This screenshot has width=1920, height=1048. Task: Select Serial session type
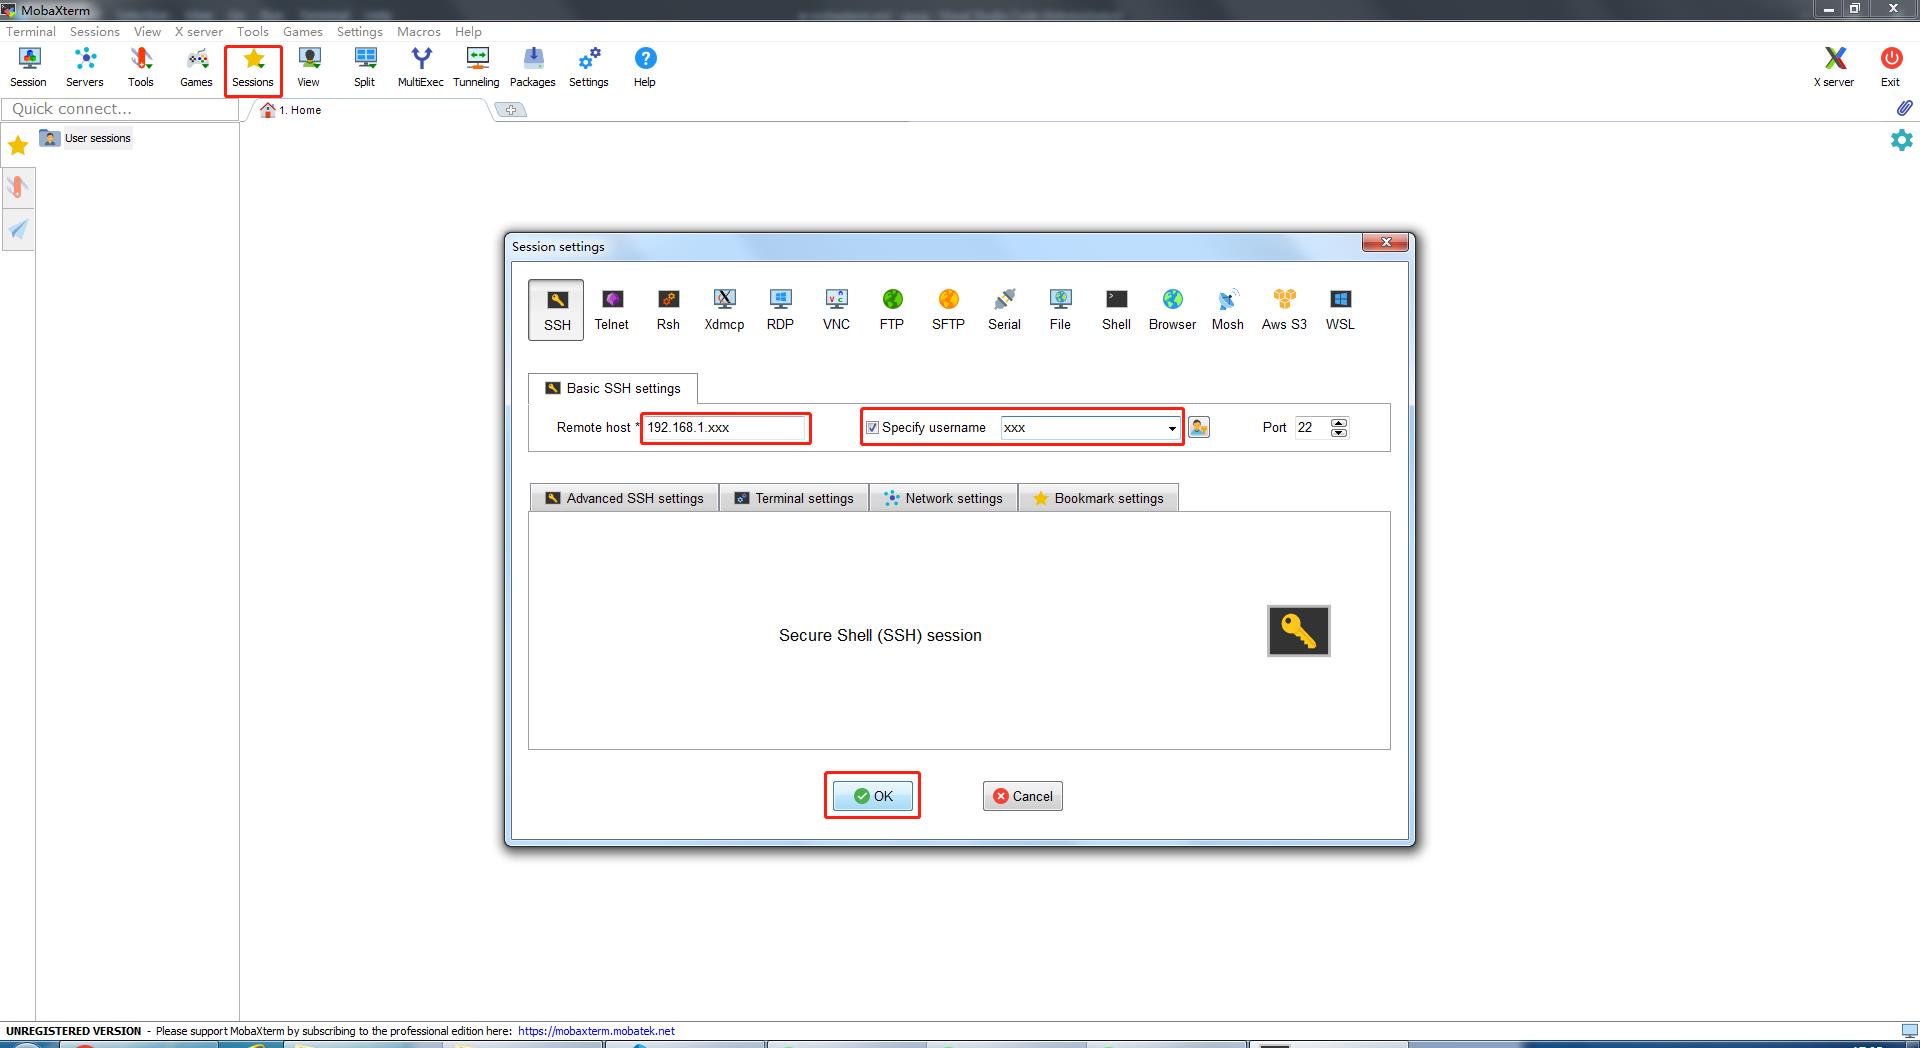pyautogui.click(x=1004, y=310)
